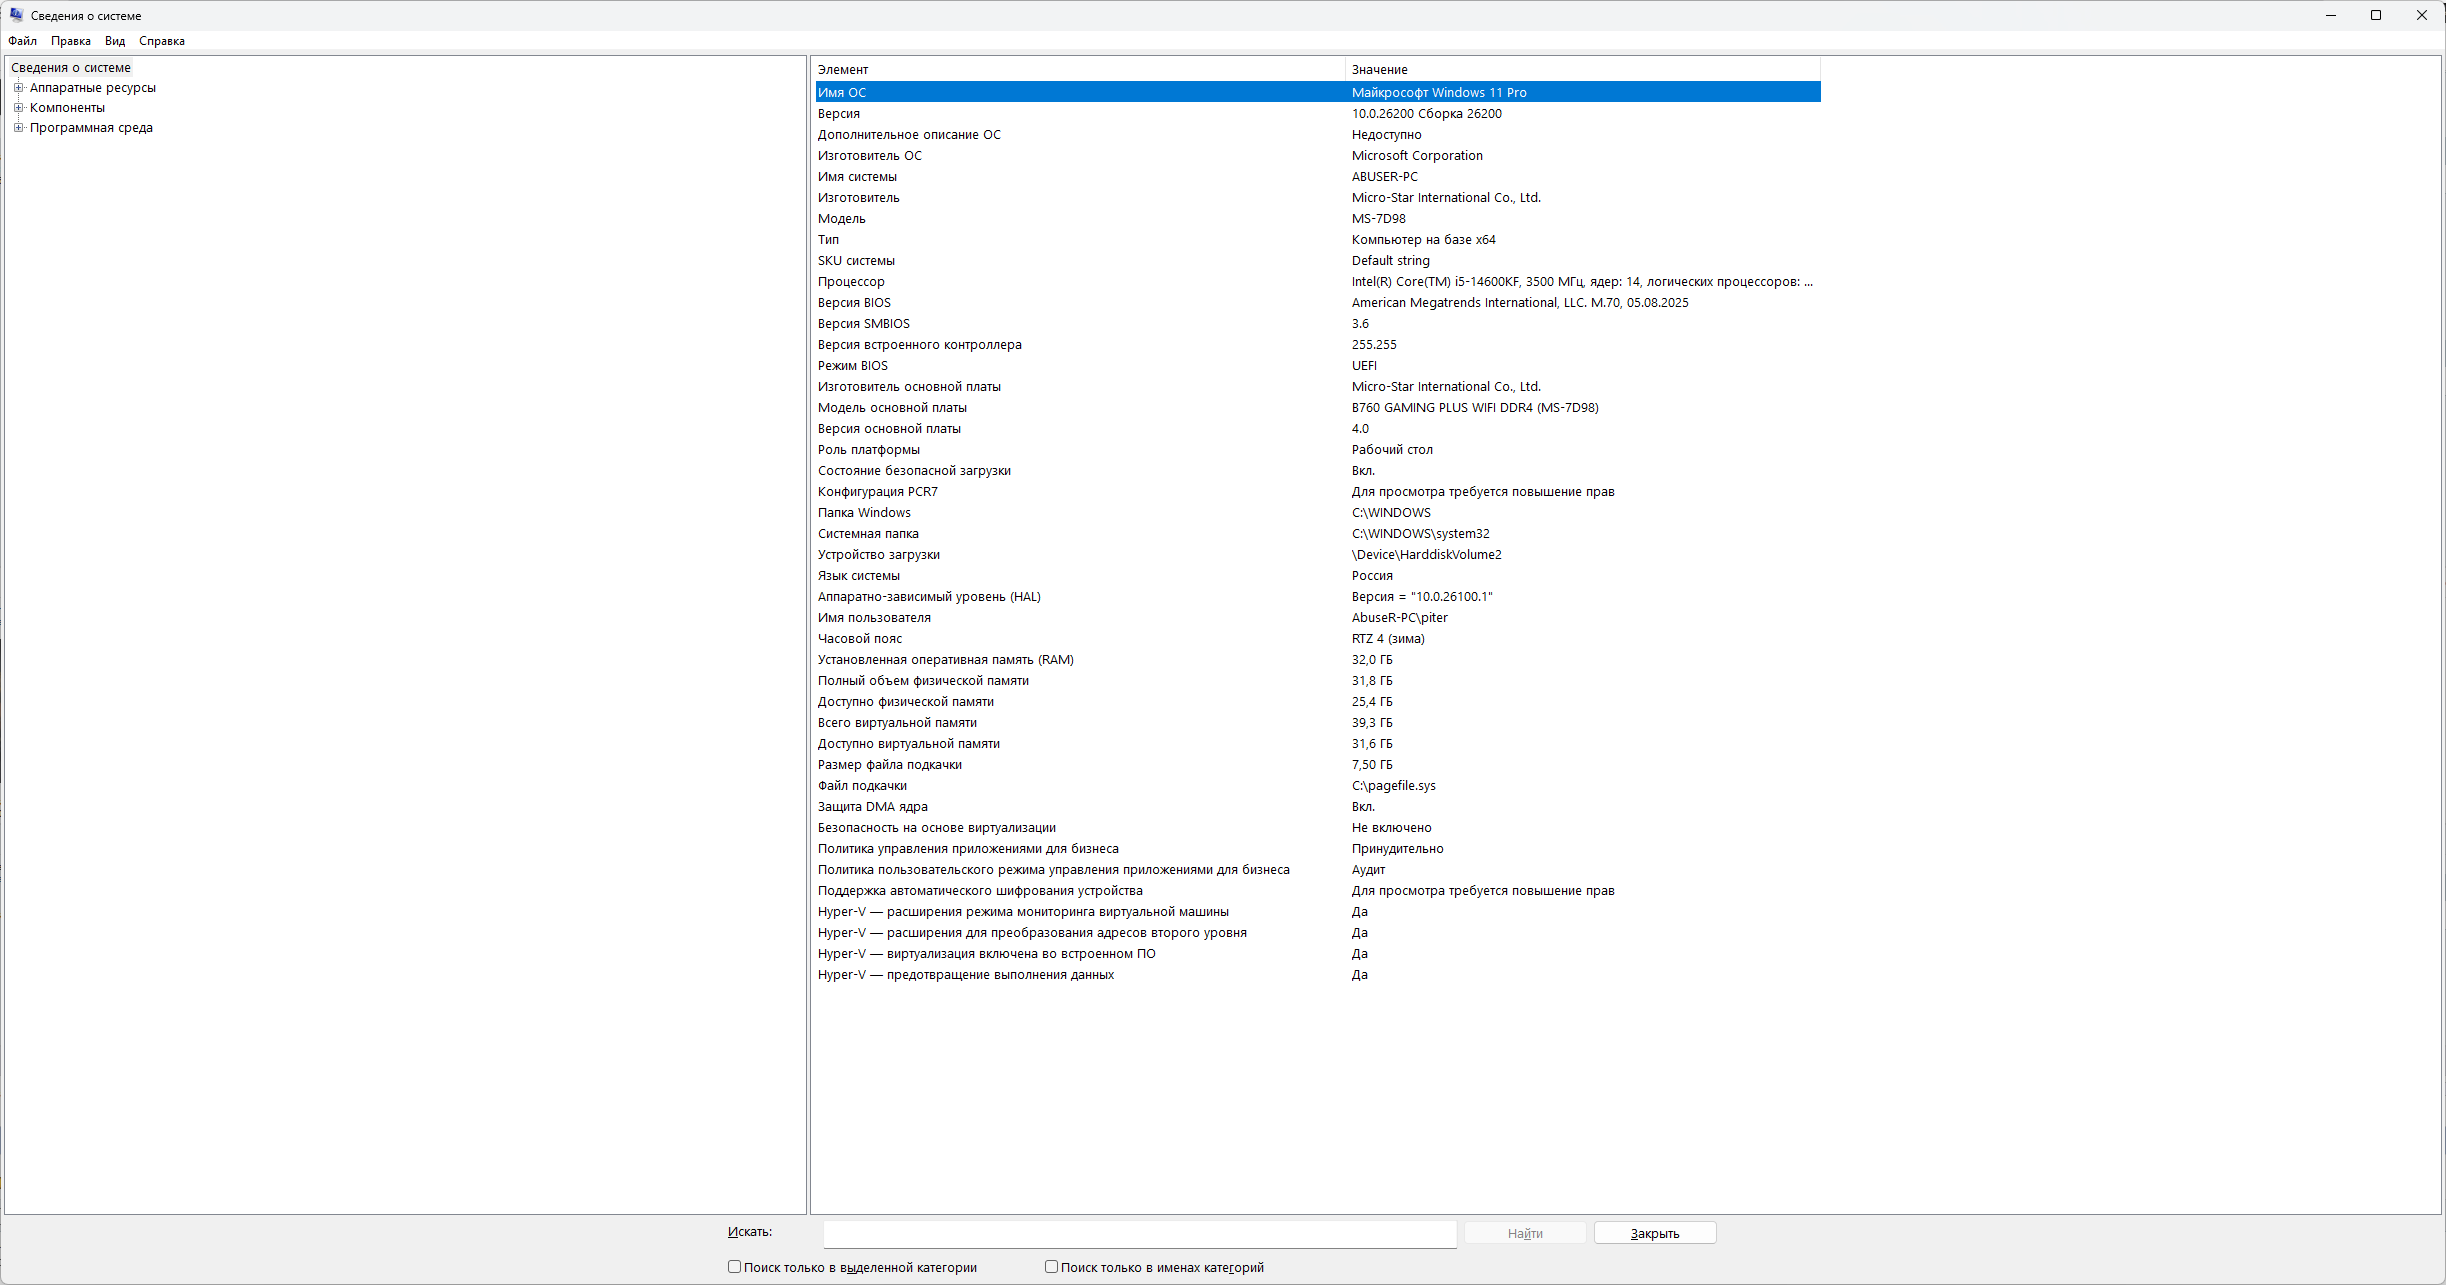Viewport: 2446px width, 1285px height.
Task: Open the Правка menu
Action: 70,41
